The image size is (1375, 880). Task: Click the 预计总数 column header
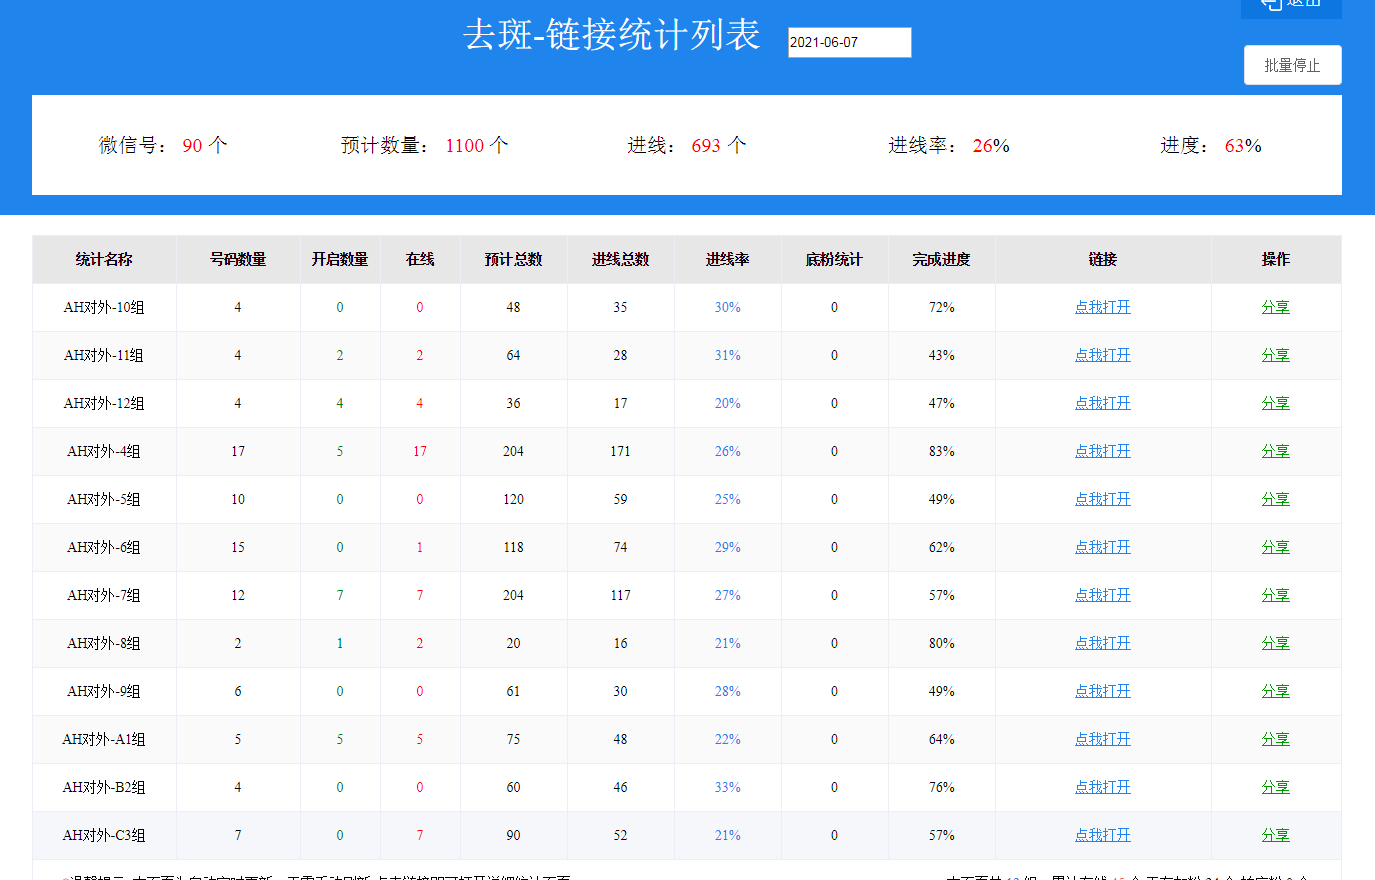coord(513,259)
